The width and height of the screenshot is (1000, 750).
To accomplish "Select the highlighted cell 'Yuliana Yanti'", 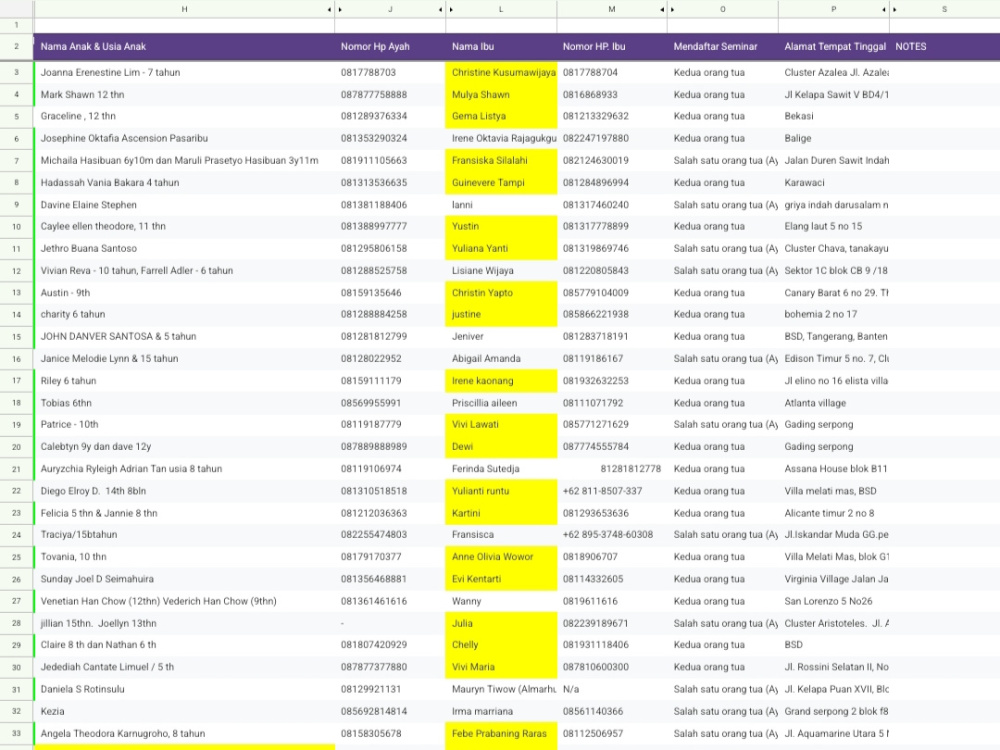I will pyautogui.click(x=501, y=249).
